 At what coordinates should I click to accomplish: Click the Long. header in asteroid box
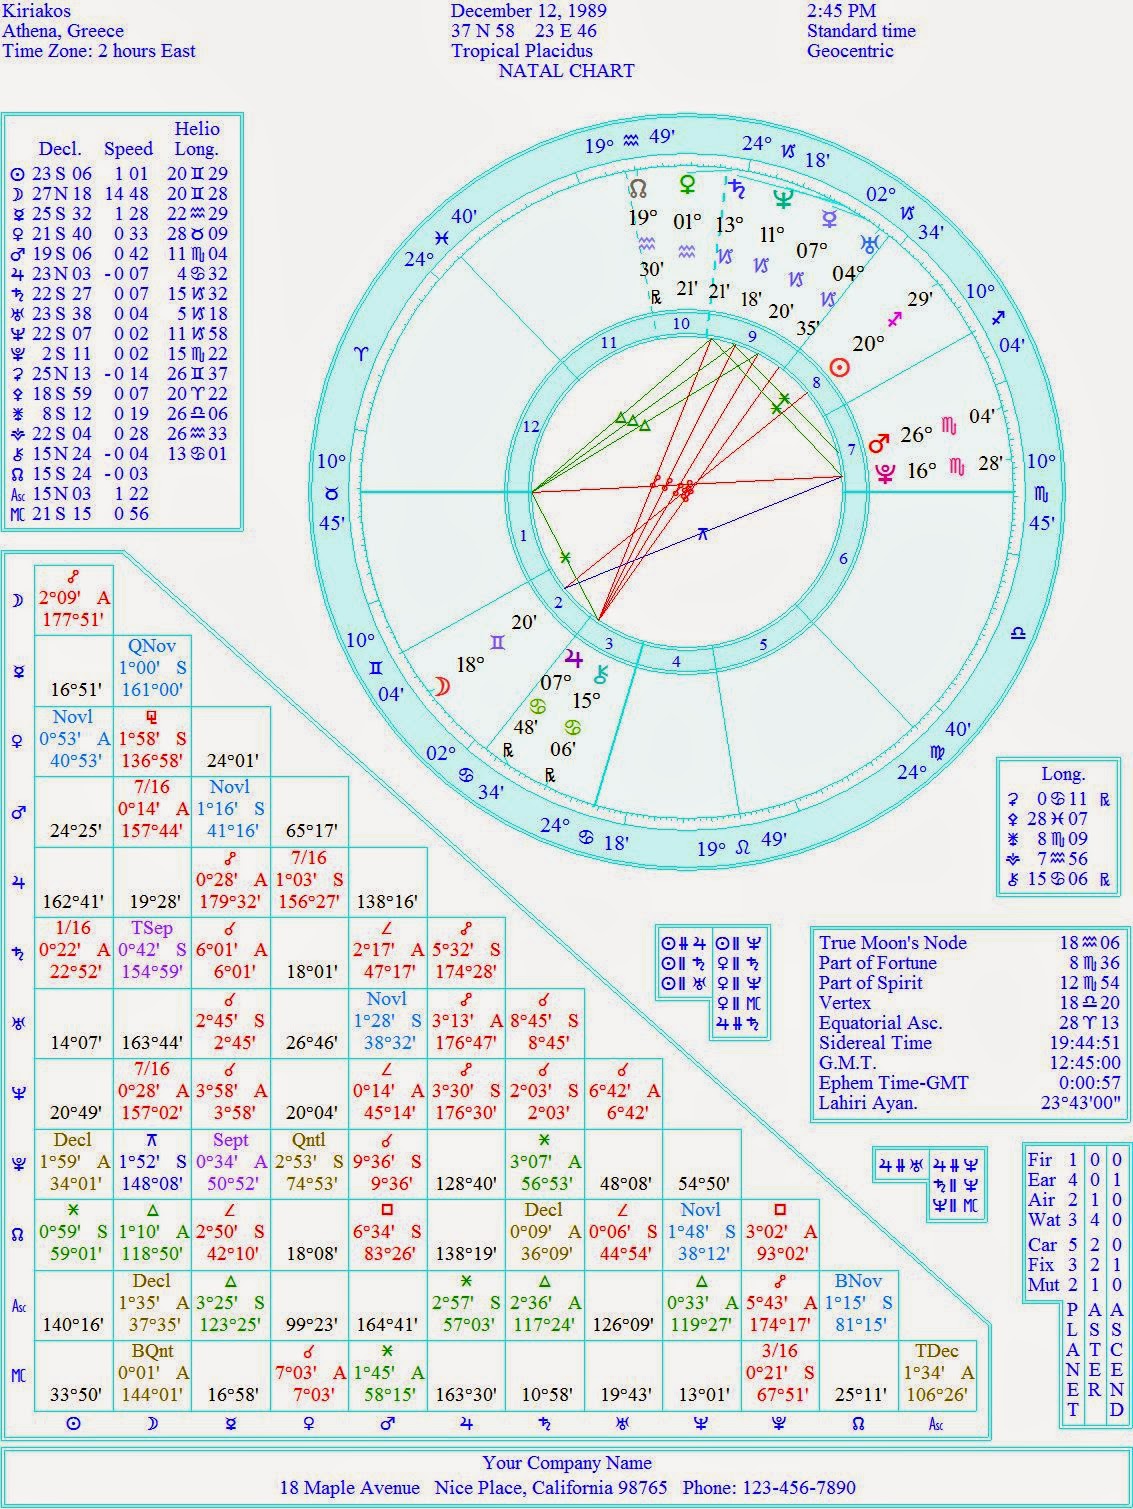point(1063,774)
